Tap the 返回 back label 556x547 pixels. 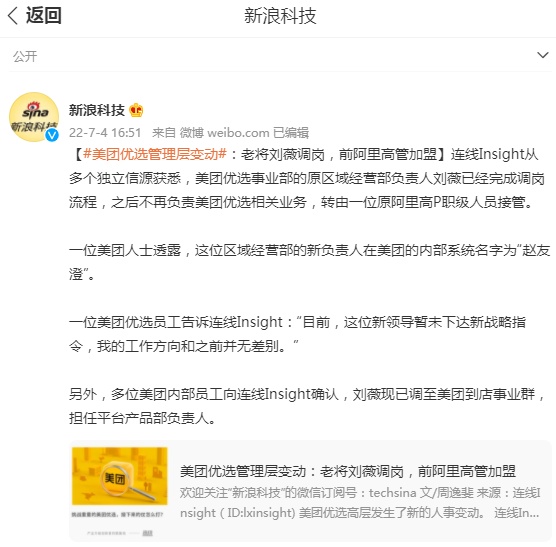[x=44, y=16]
